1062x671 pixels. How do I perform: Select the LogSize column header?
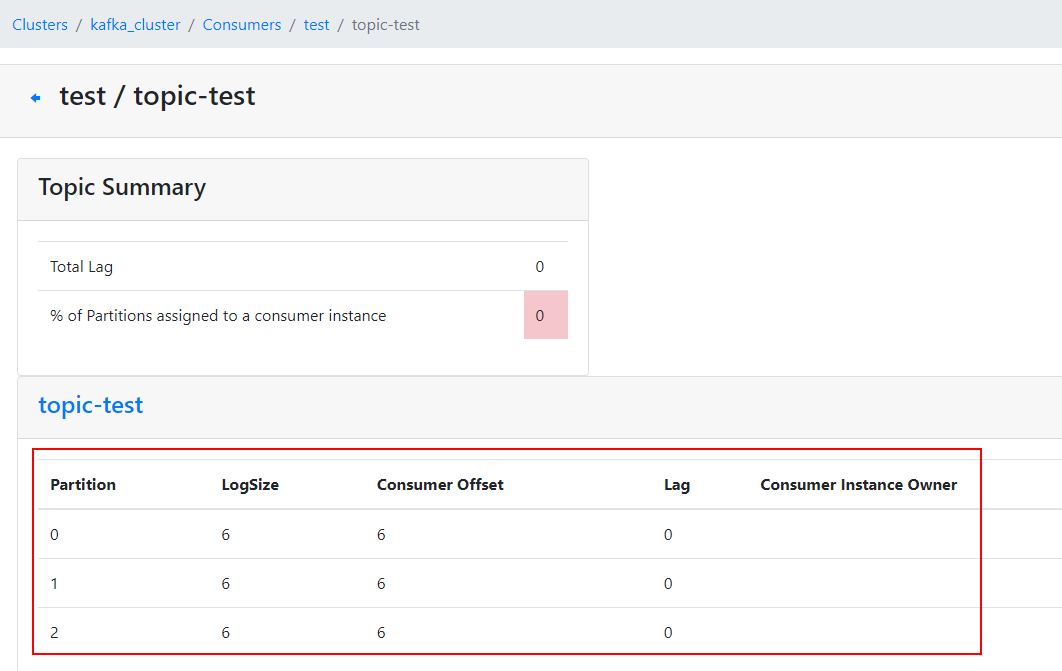pyautogui.click(x=250, y=485)
